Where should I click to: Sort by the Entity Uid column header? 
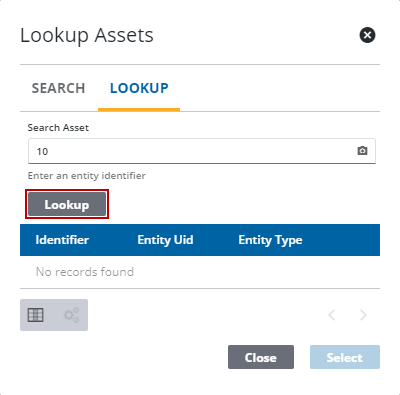coord(165,240)
